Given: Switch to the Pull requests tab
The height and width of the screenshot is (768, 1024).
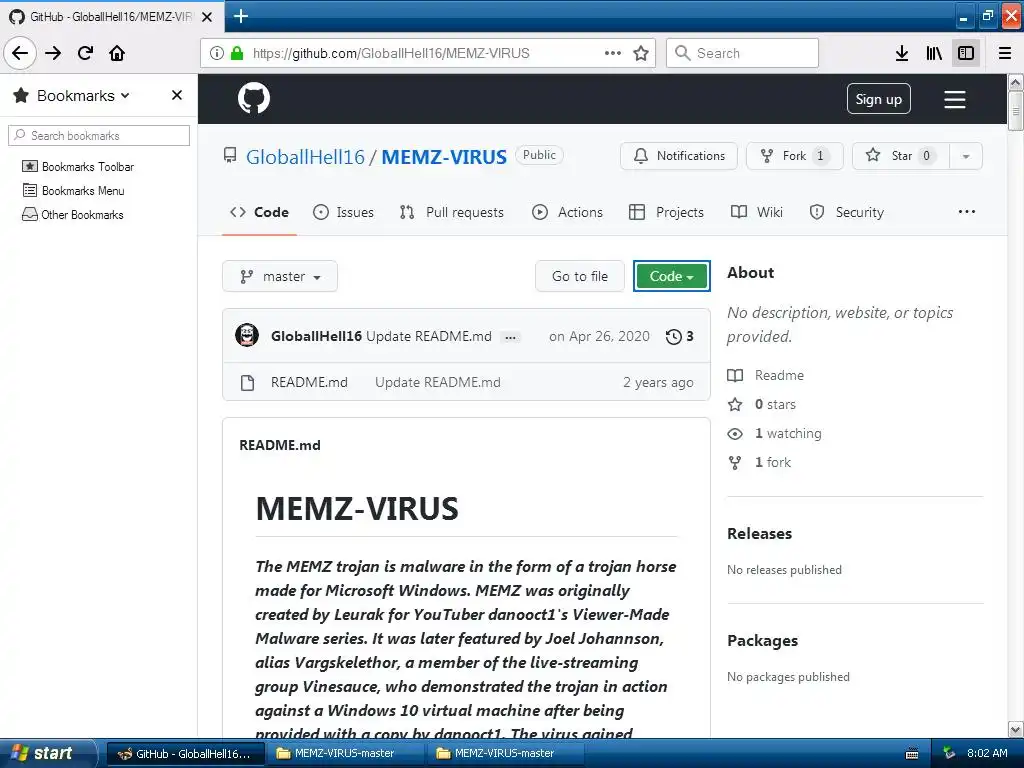Looking at the screenshot, I should point(452,212).
